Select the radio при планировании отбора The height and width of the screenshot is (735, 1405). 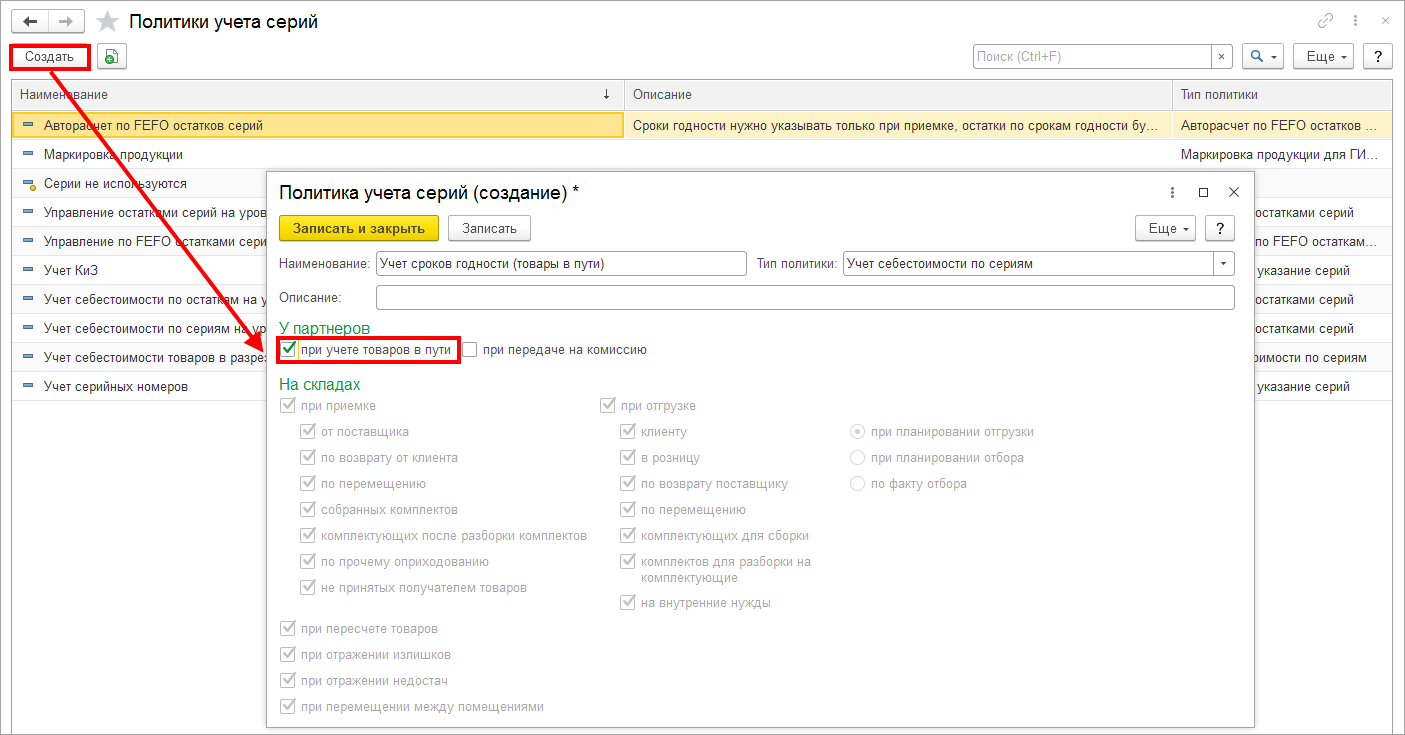click(857, 458)
